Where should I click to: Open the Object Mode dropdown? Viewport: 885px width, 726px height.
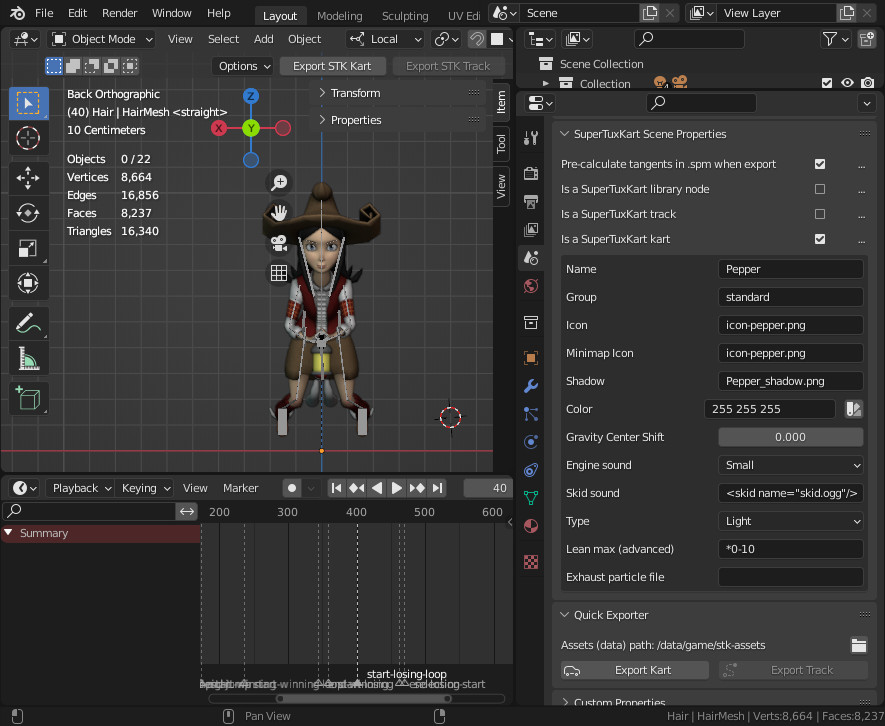102,39
